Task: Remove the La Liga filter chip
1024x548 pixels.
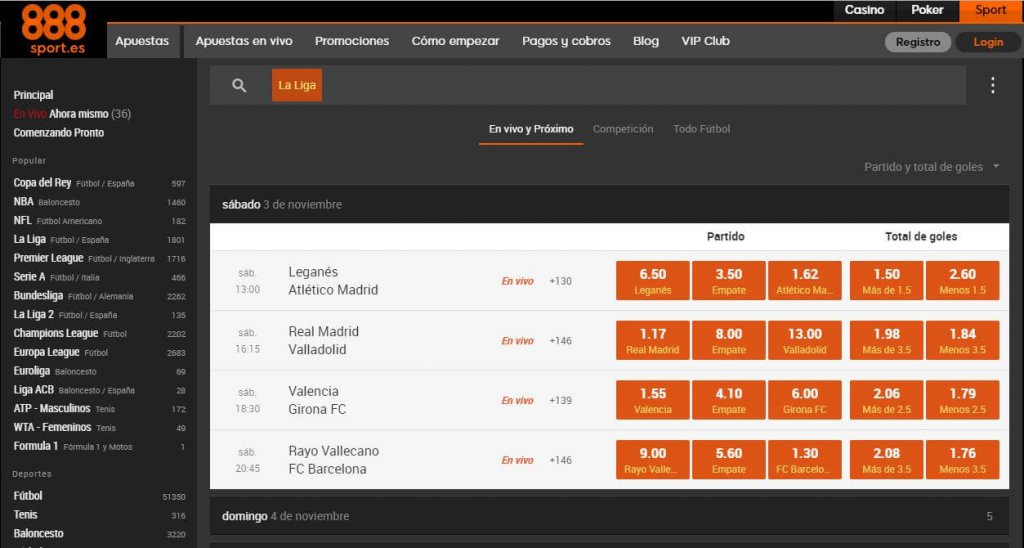Action: (x=297, y=86)
